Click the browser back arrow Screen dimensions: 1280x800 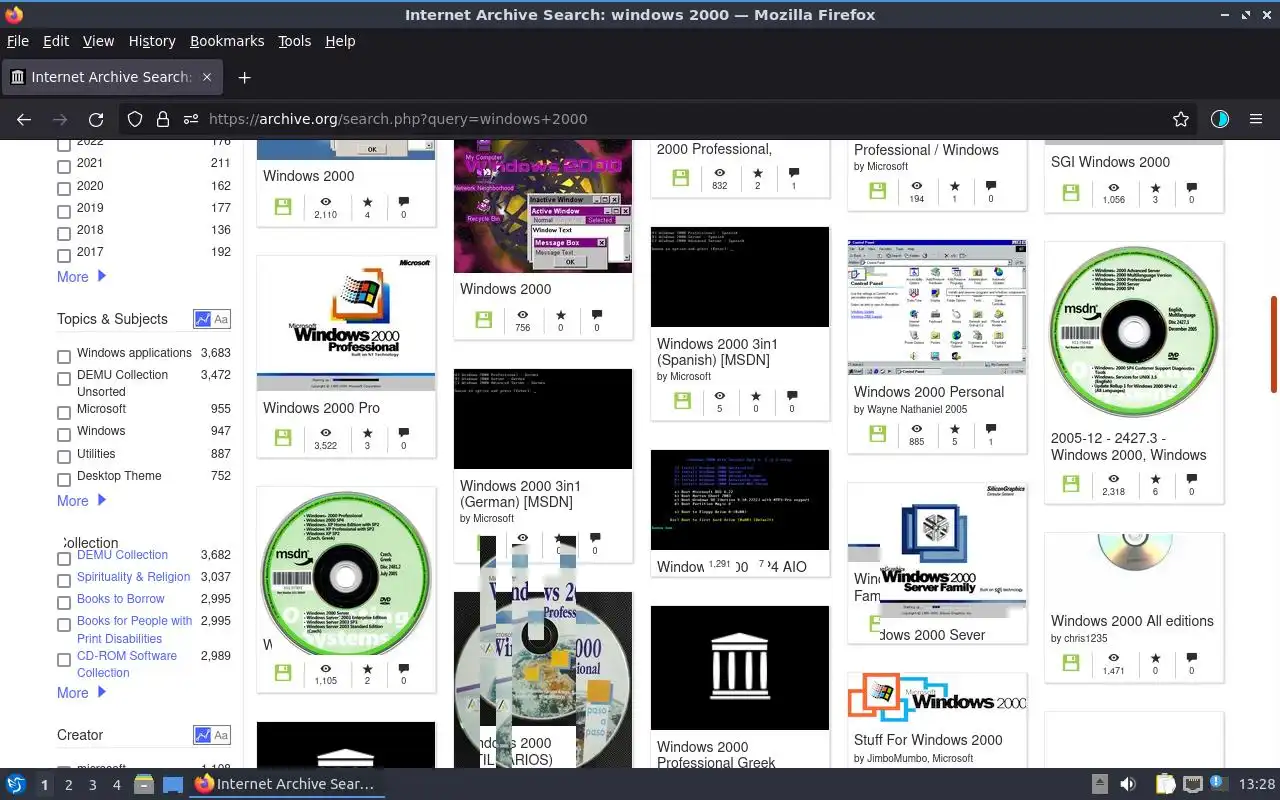[x=24, y=119]
